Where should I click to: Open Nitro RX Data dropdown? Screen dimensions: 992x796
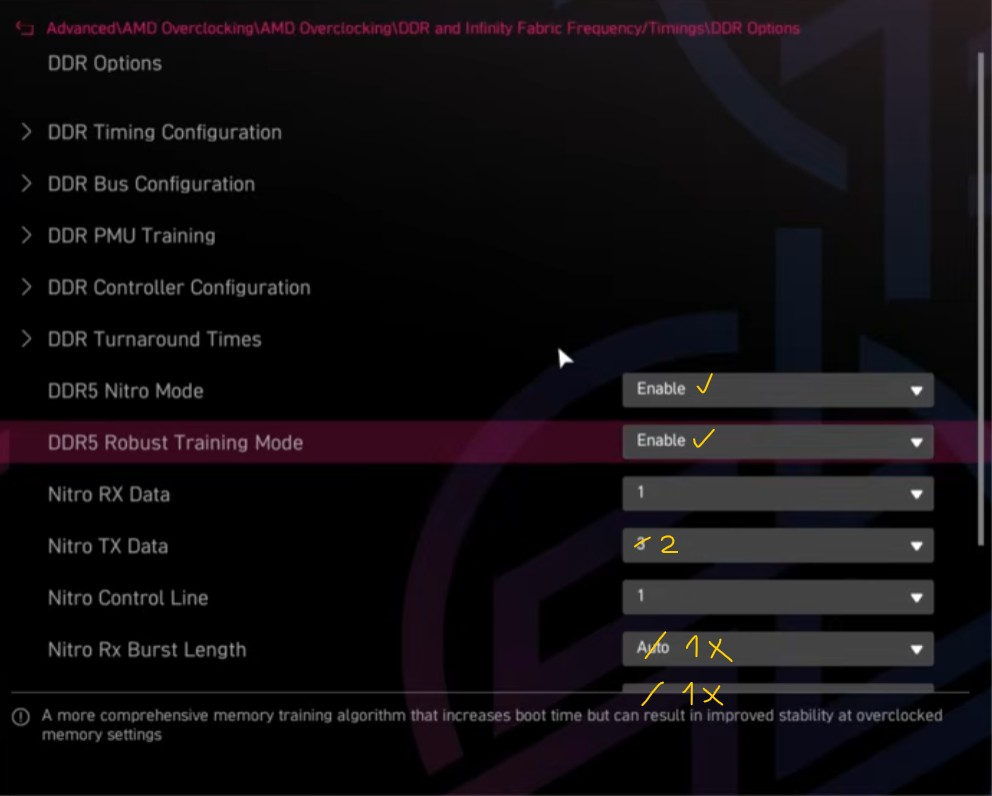(x=778, y=493)
